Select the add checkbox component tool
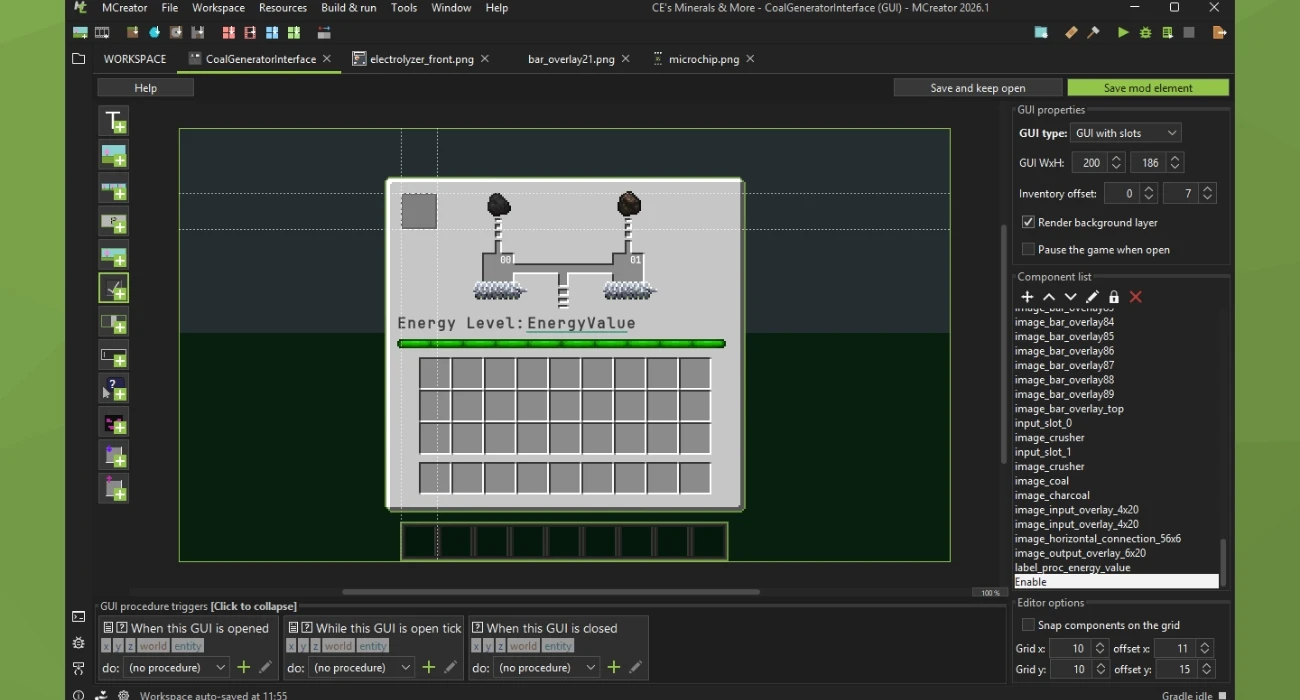Image resolution: width=1300 pixels, height=700 pixels. [114, 288]
